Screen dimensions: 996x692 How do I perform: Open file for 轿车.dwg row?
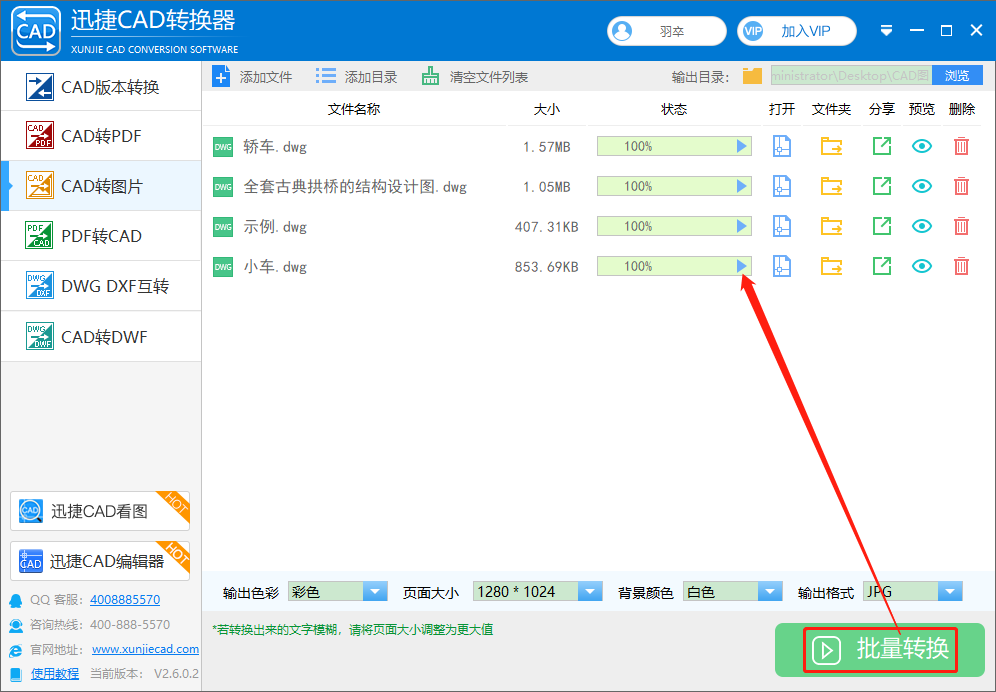(781, 146)
